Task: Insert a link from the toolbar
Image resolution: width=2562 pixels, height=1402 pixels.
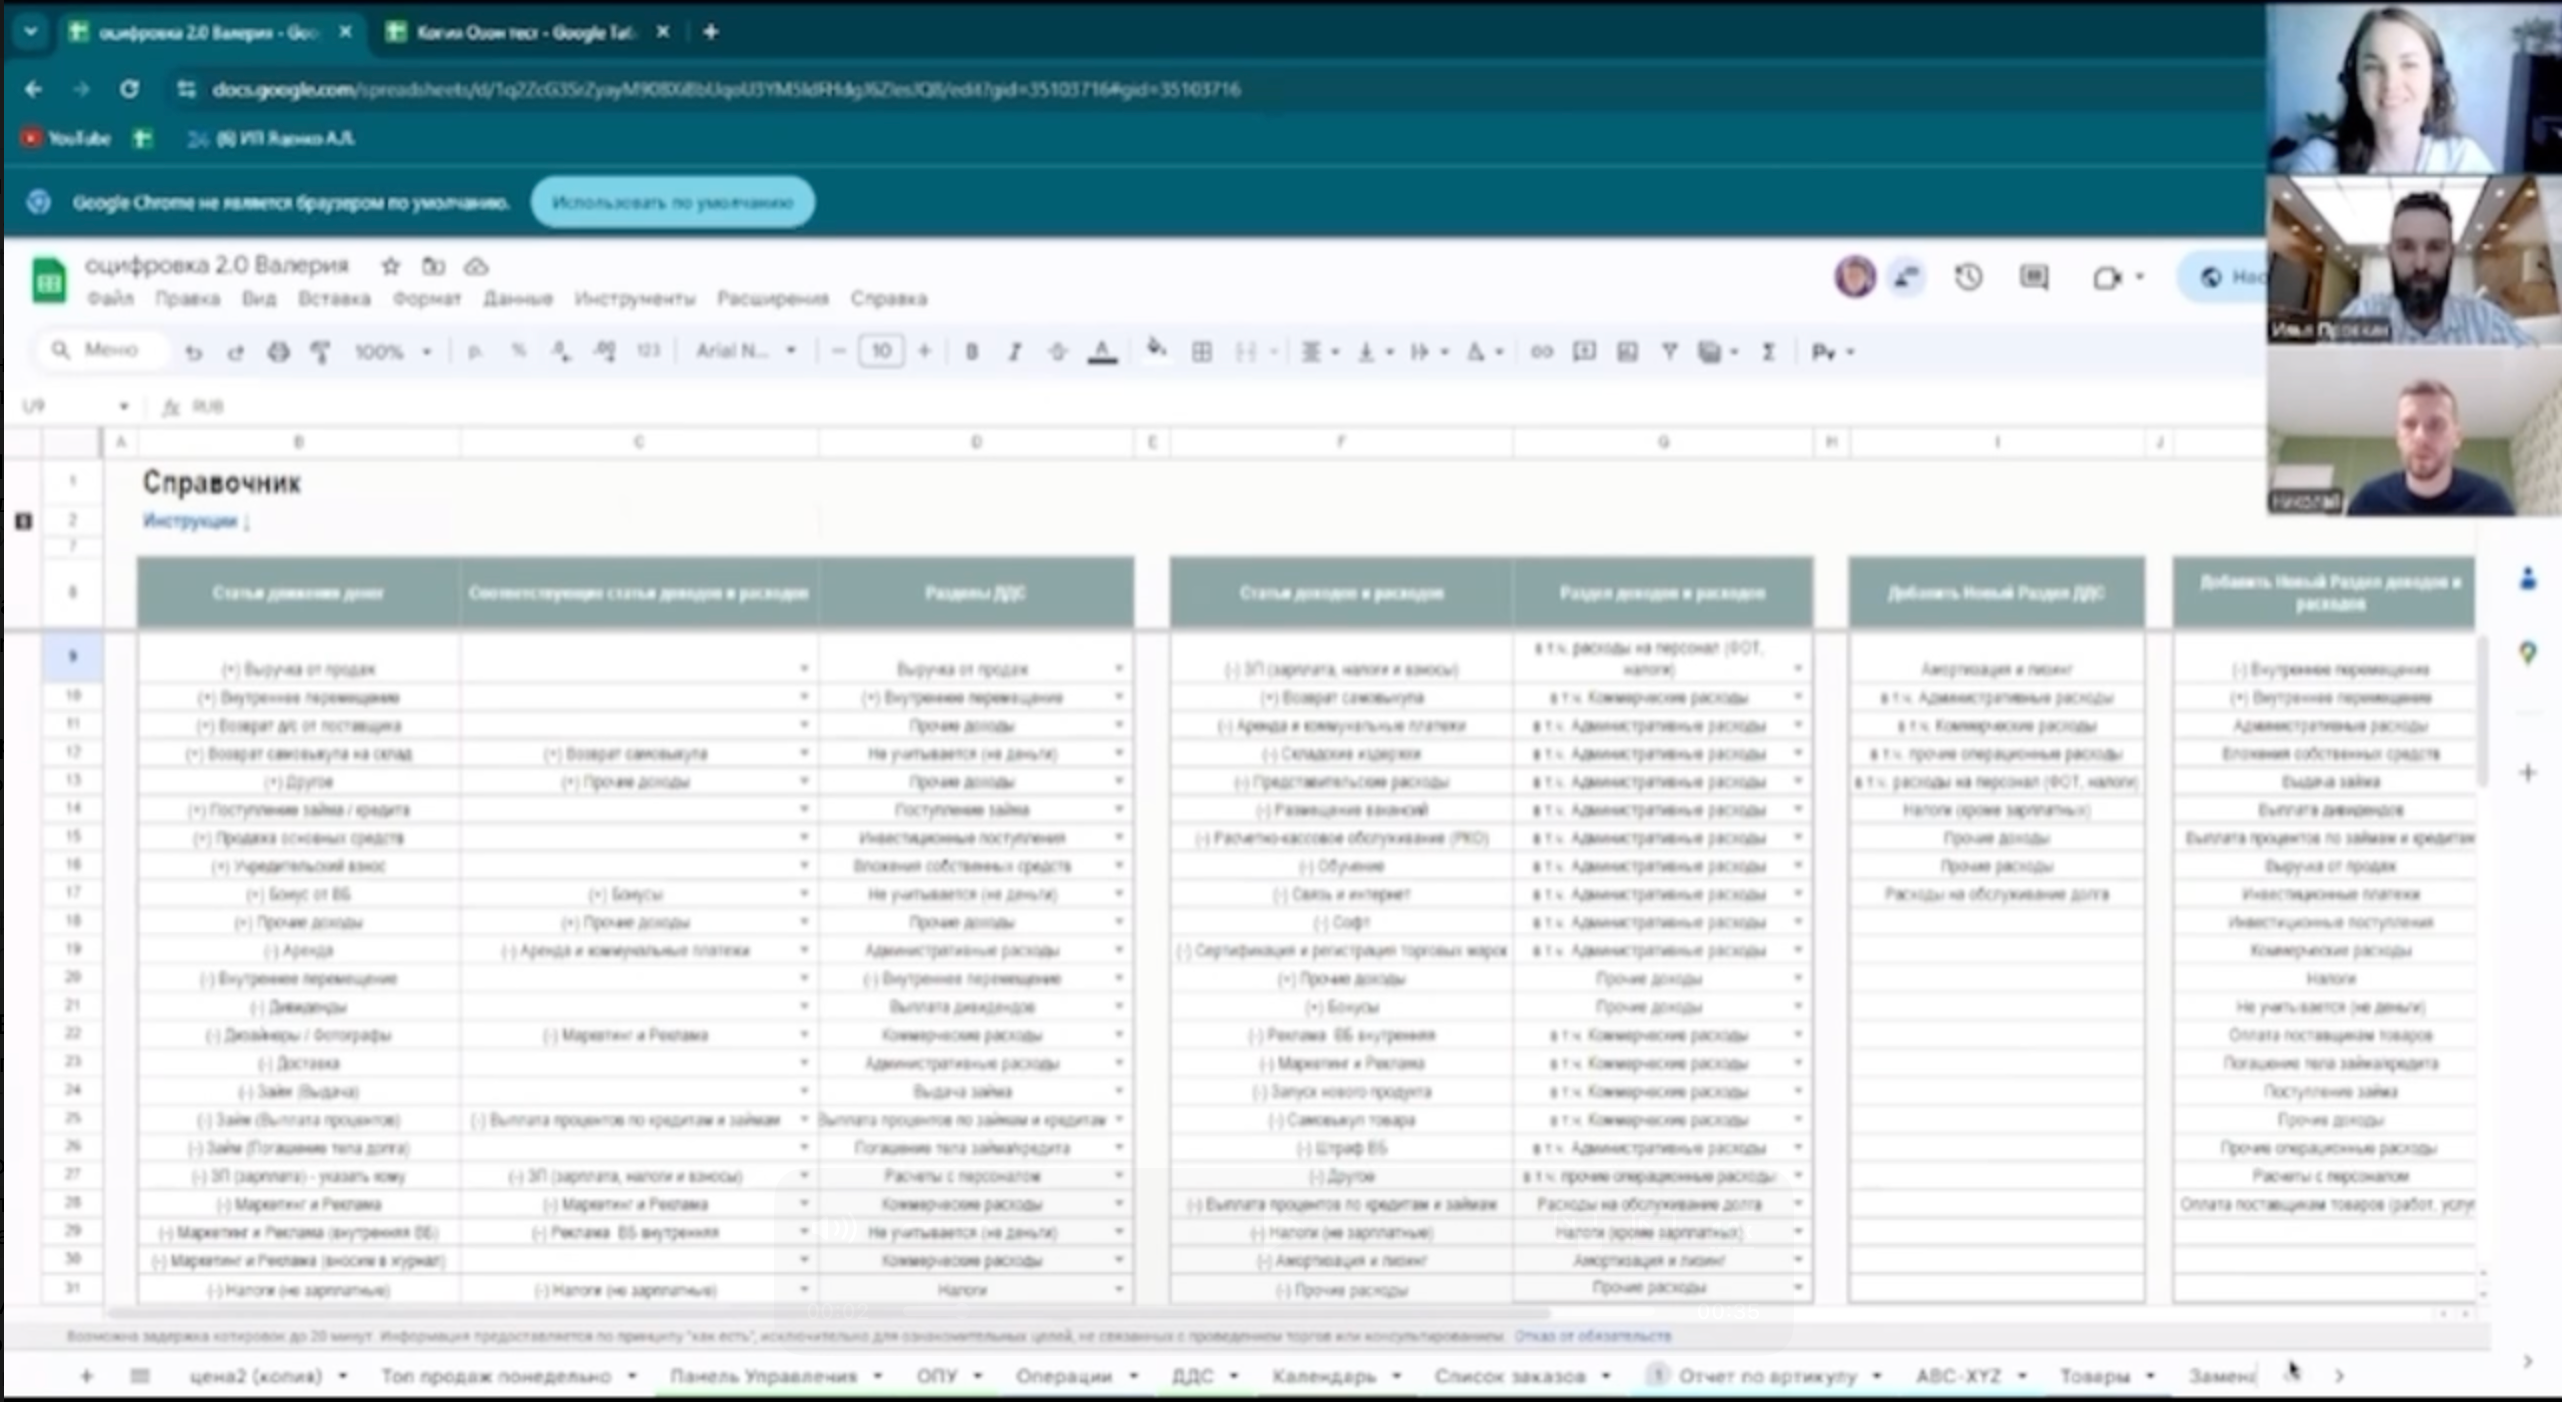Action: [x=1541, y=352]
